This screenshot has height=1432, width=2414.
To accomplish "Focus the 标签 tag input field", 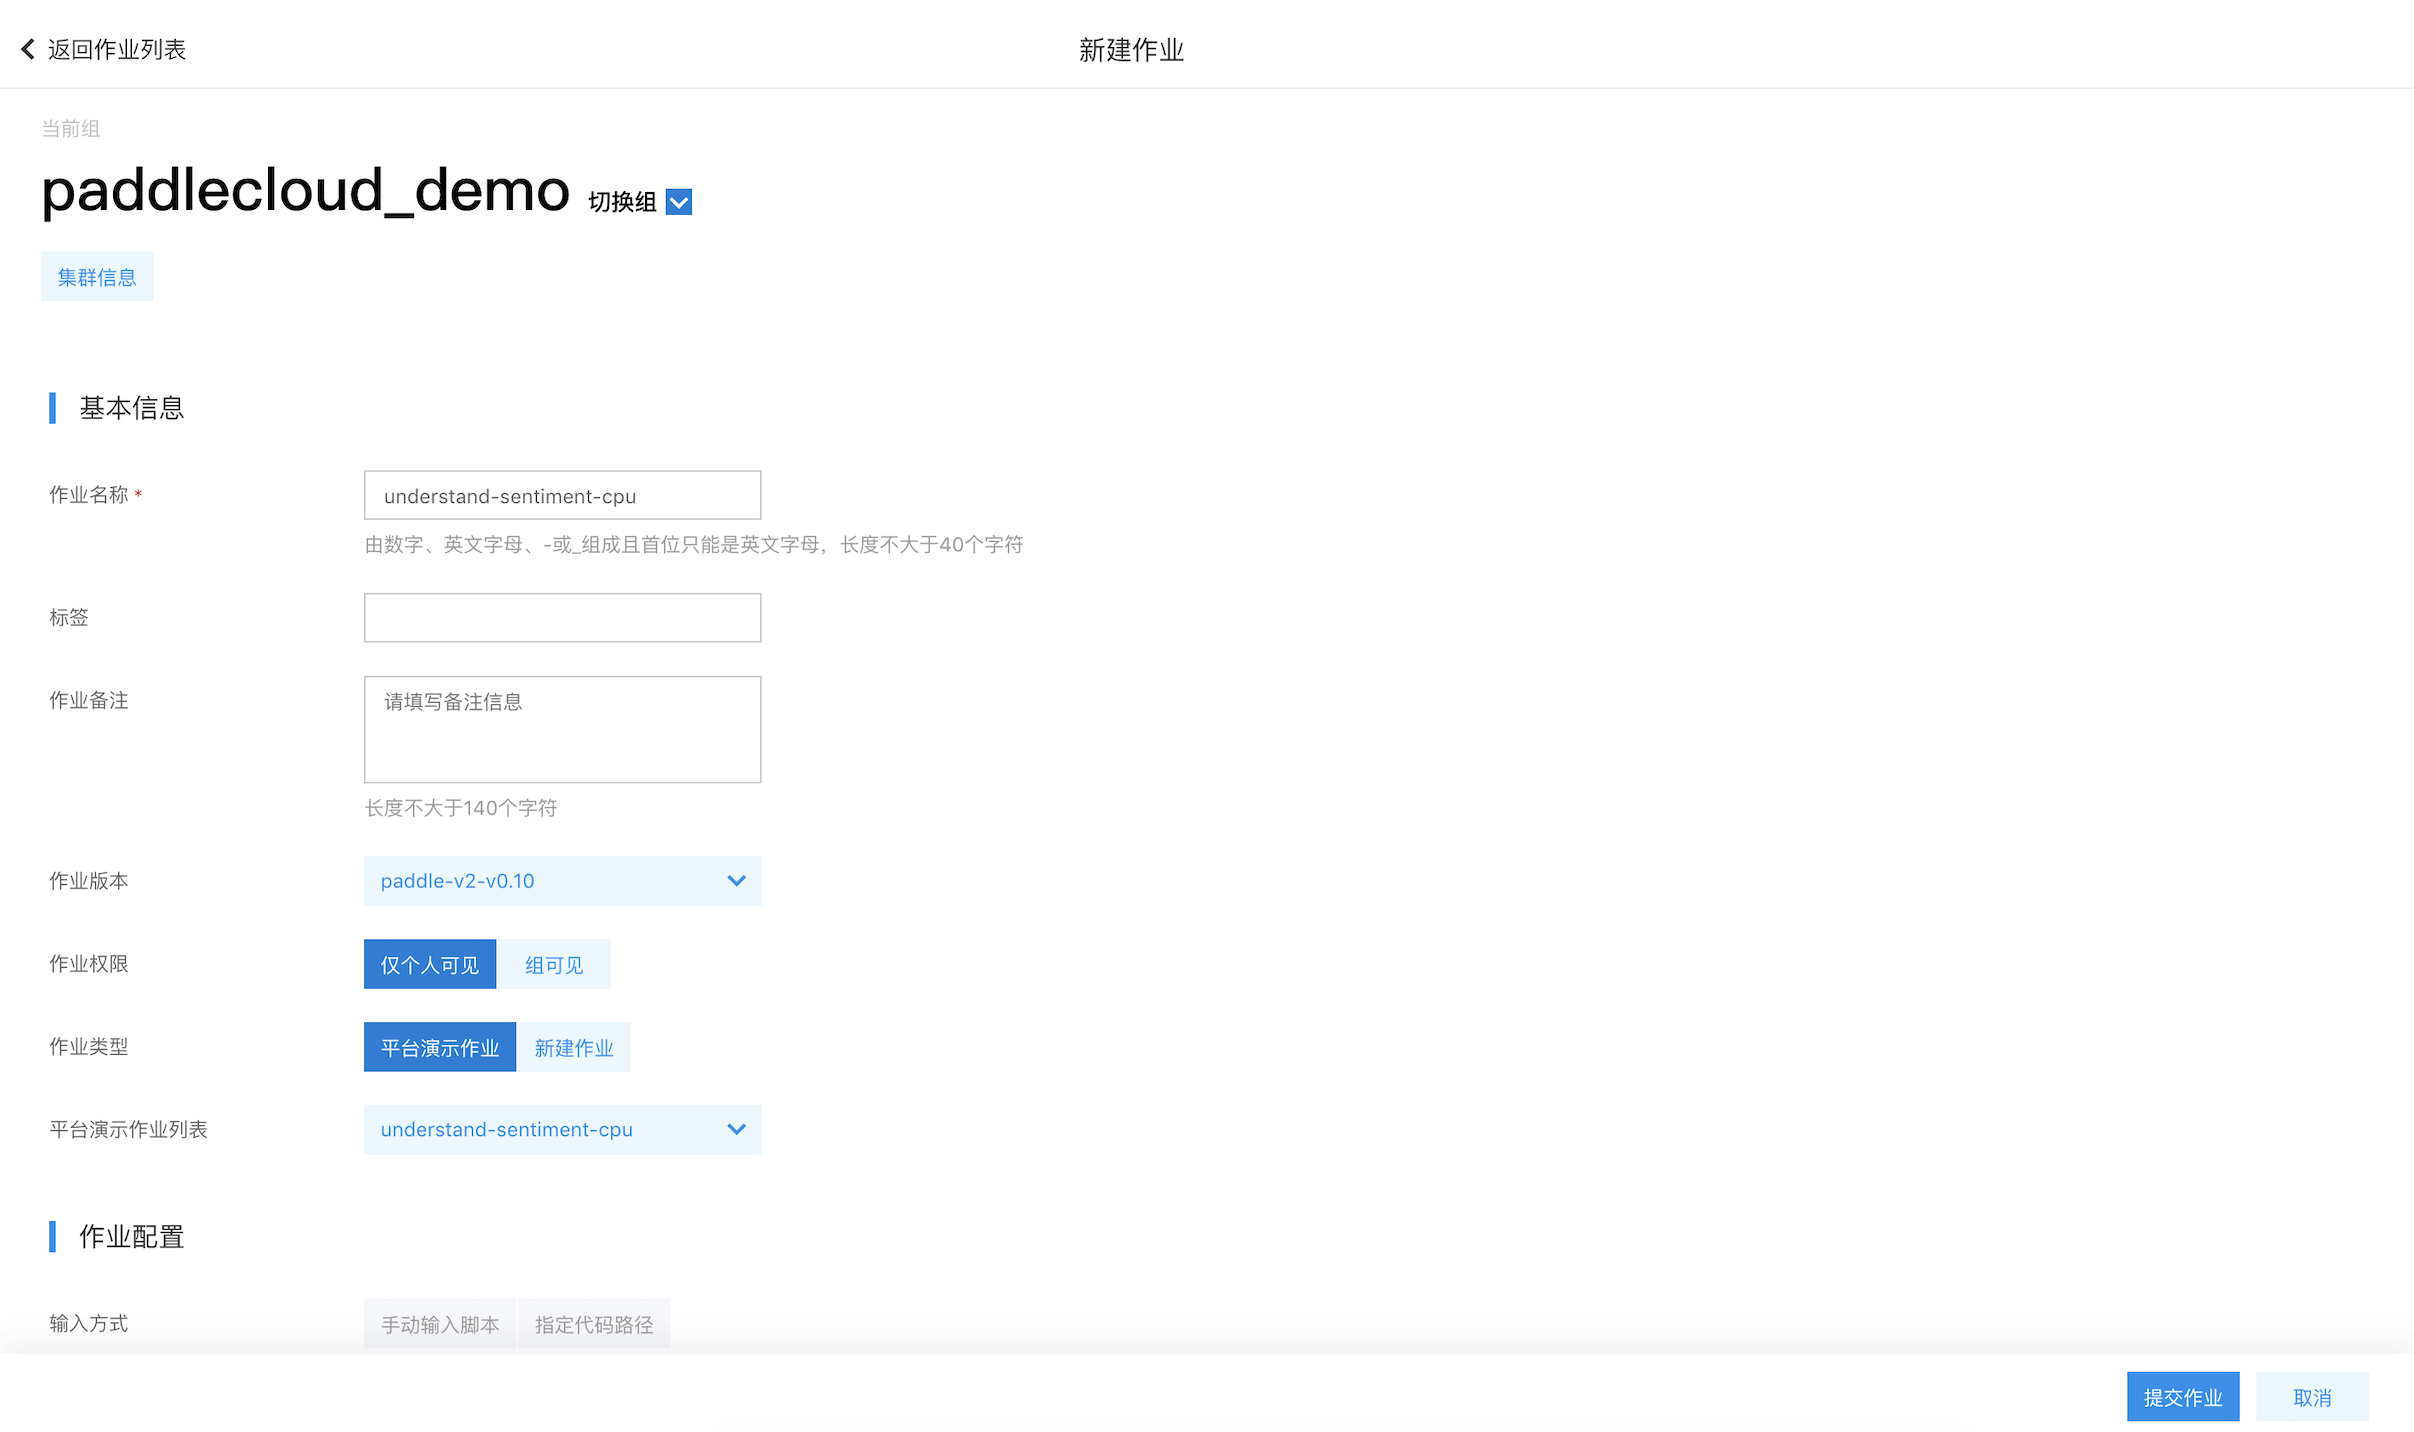I will (562, 618).
